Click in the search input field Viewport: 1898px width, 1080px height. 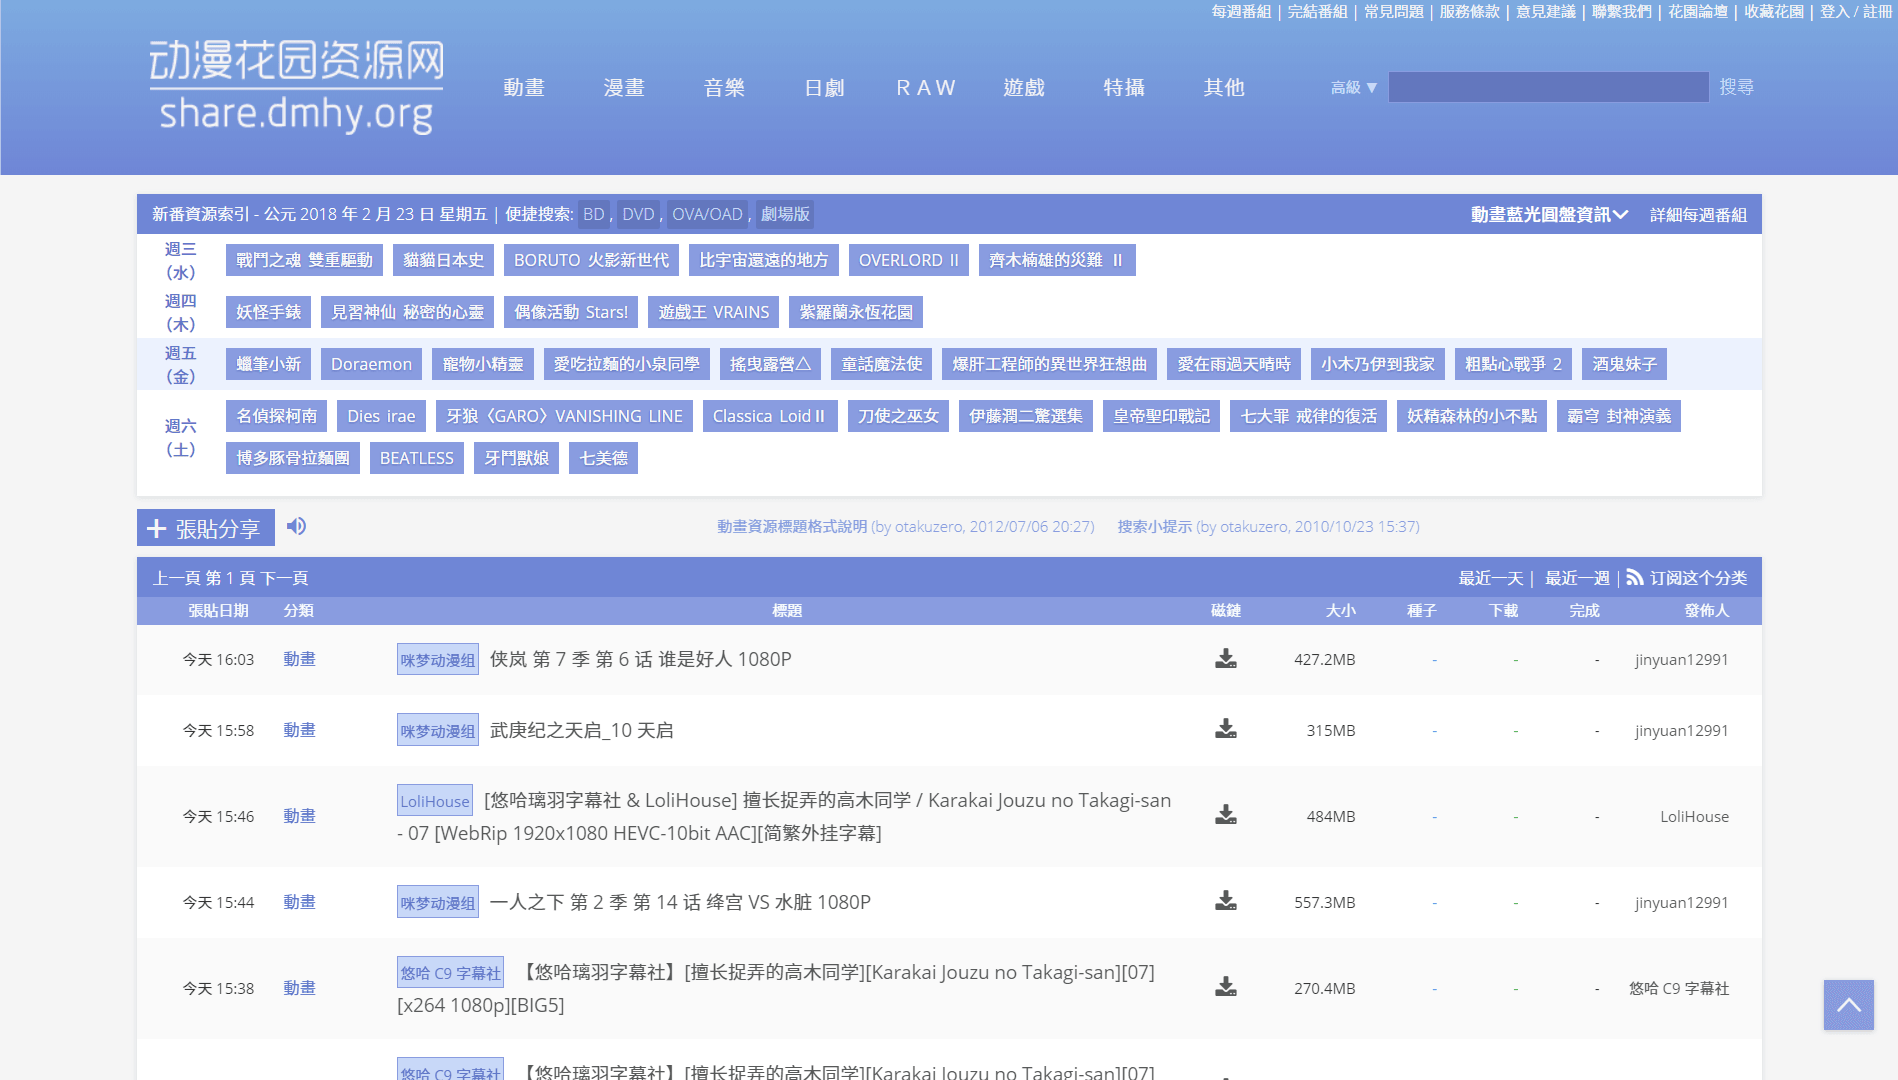click(1547, 87)
